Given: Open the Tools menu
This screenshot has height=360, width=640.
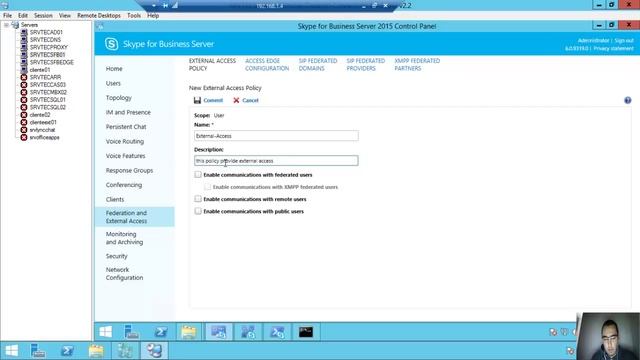Looking at the screenshot, I should (133, 16).
